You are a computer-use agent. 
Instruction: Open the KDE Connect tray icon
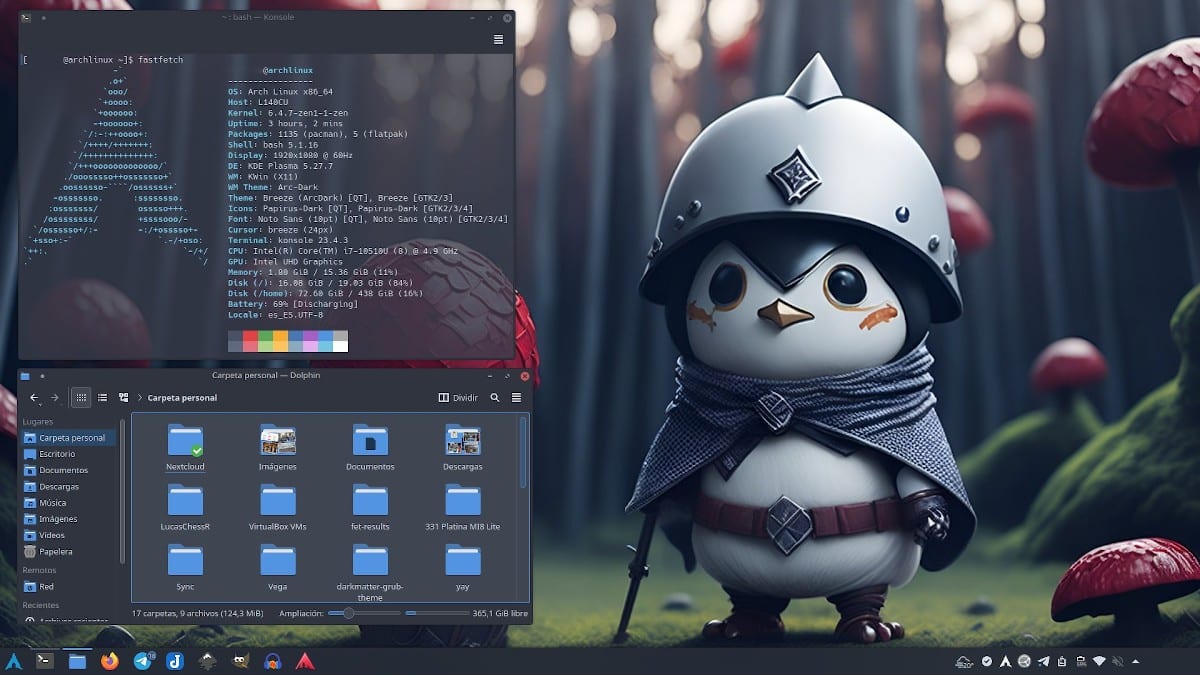point(1025,661)
